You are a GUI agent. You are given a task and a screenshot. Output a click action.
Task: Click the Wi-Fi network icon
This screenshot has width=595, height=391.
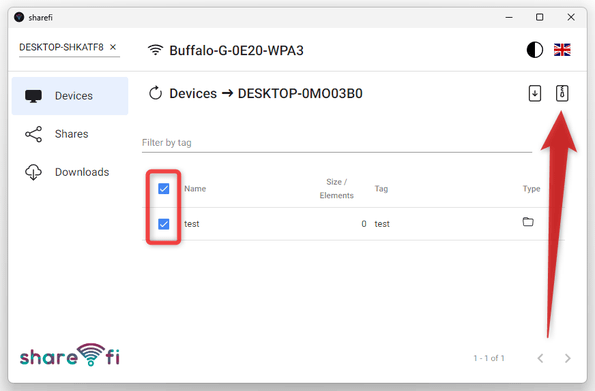coord(155,50)
